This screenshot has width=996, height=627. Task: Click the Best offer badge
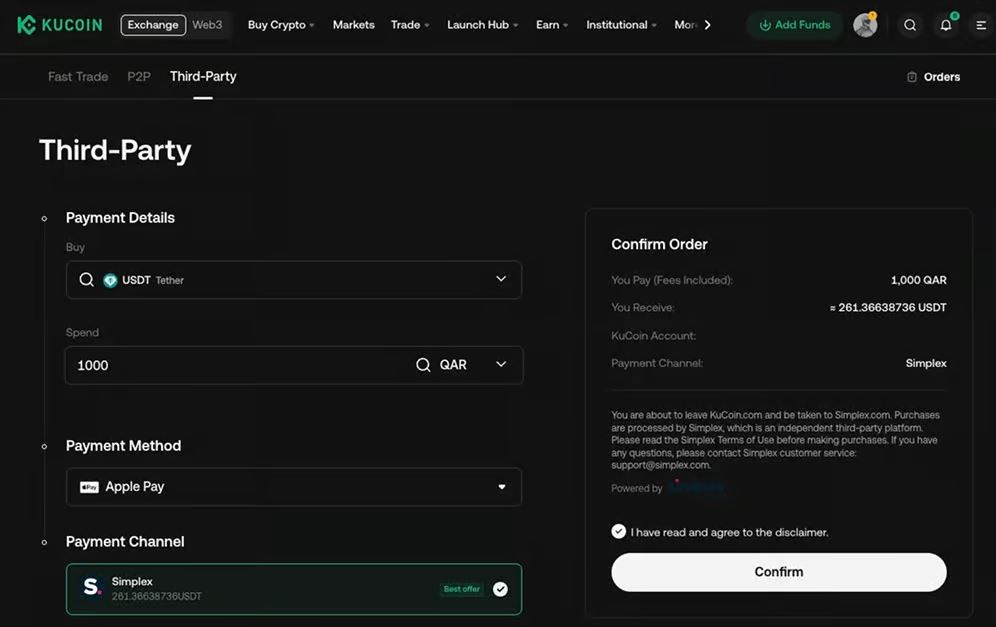[462, 589]
